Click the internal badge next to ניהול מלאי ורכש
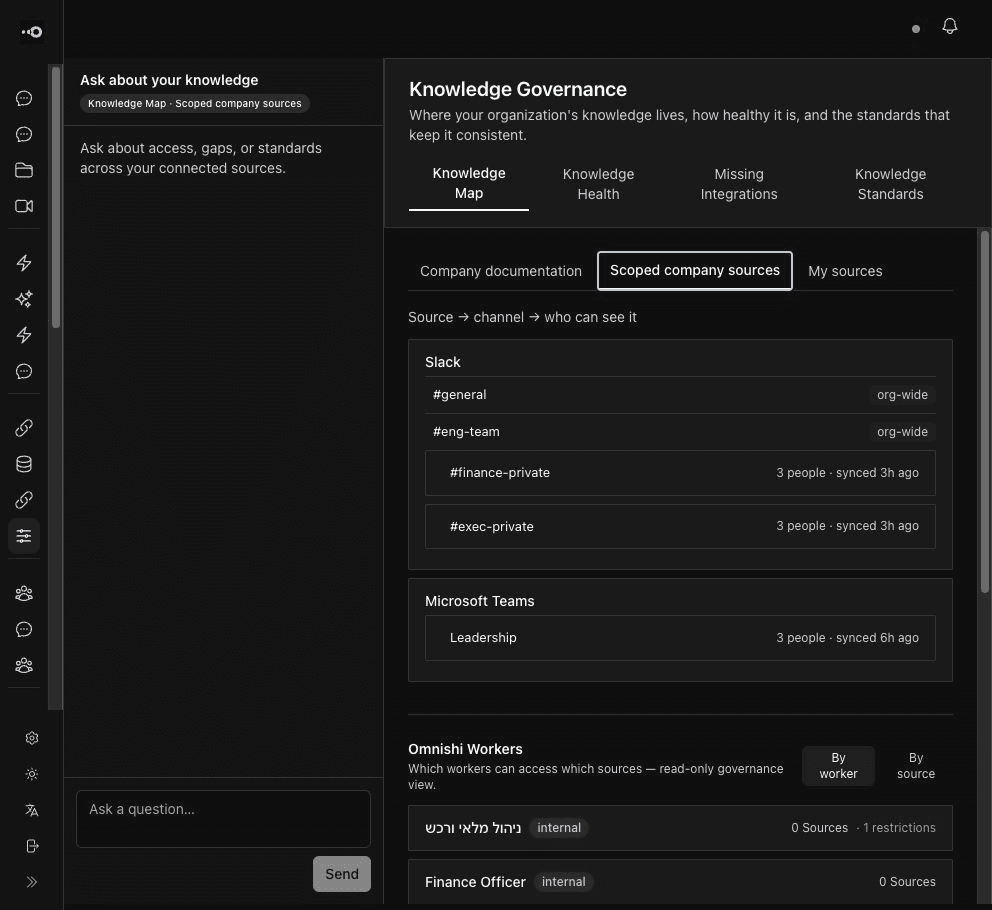 [559, 828]
